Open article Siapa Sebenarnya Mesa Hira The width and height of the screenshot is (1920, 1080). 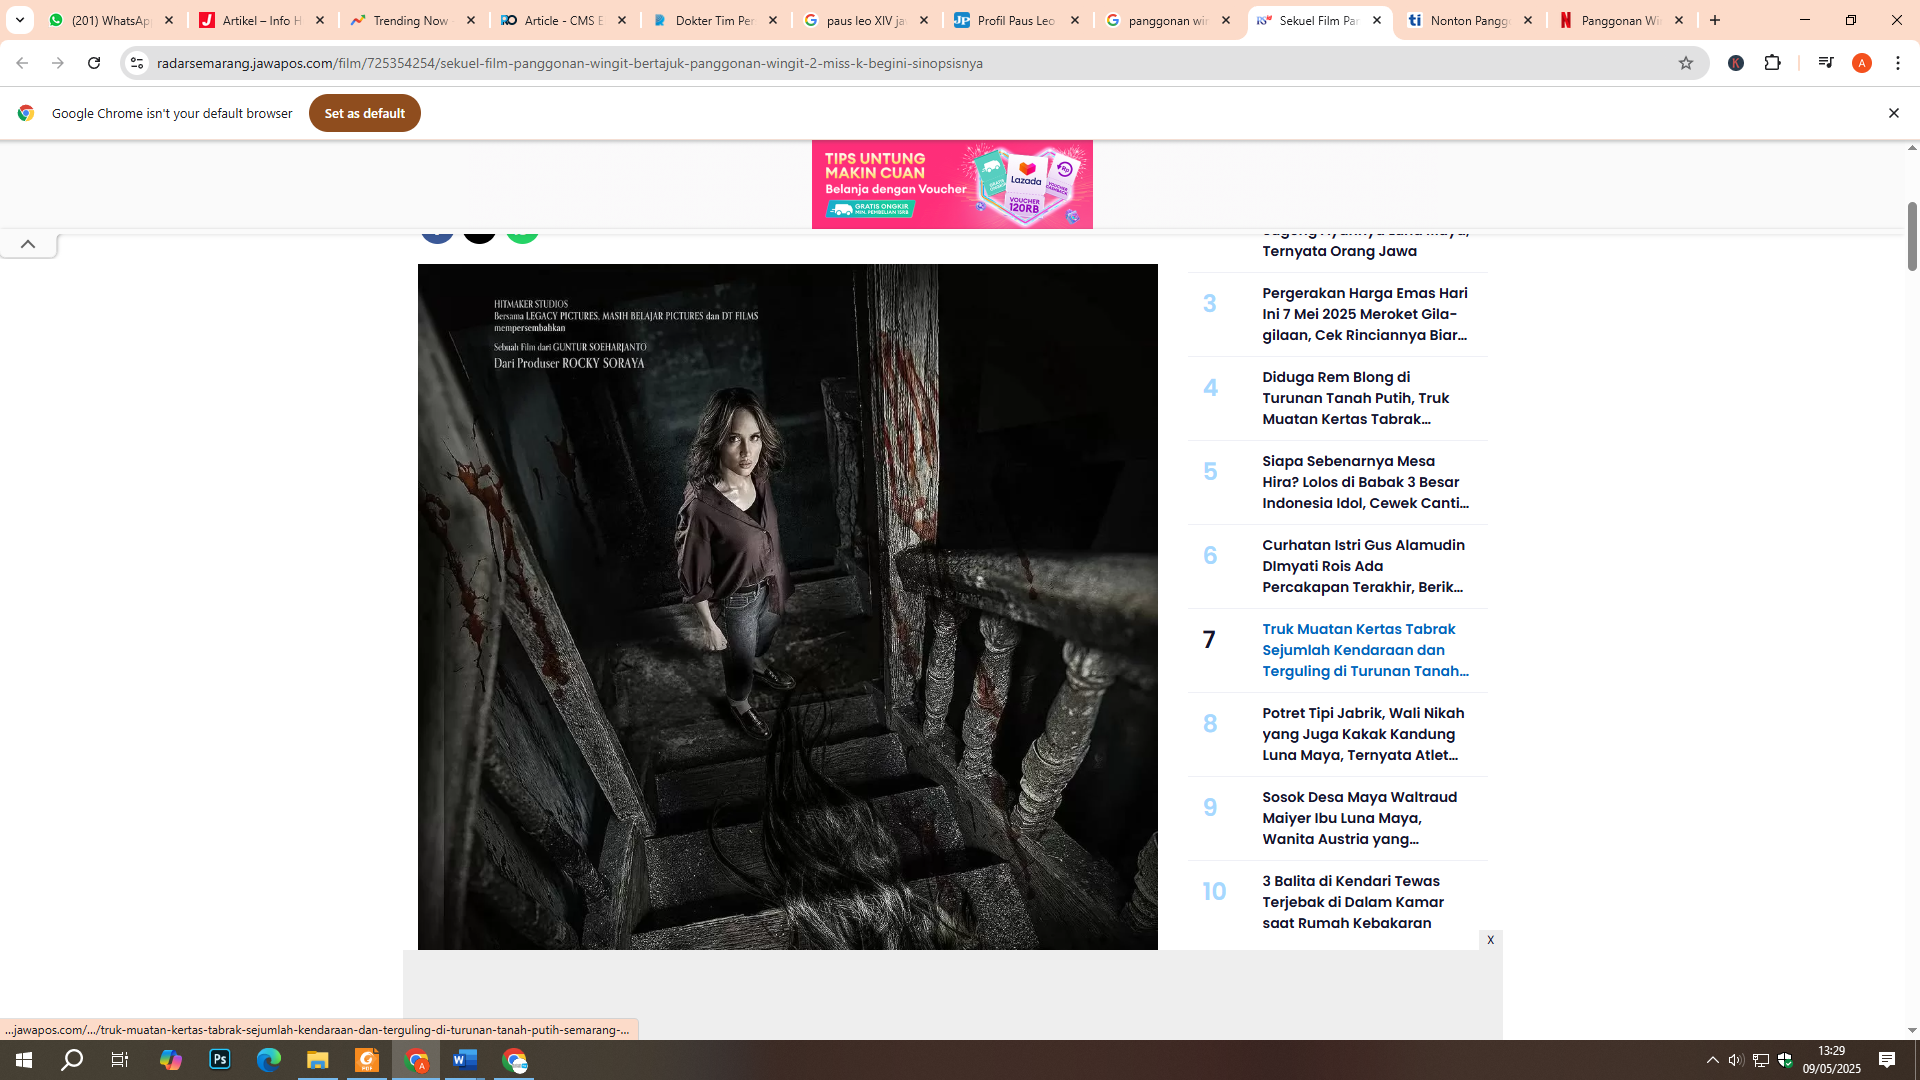click(x=1365, y=482)
